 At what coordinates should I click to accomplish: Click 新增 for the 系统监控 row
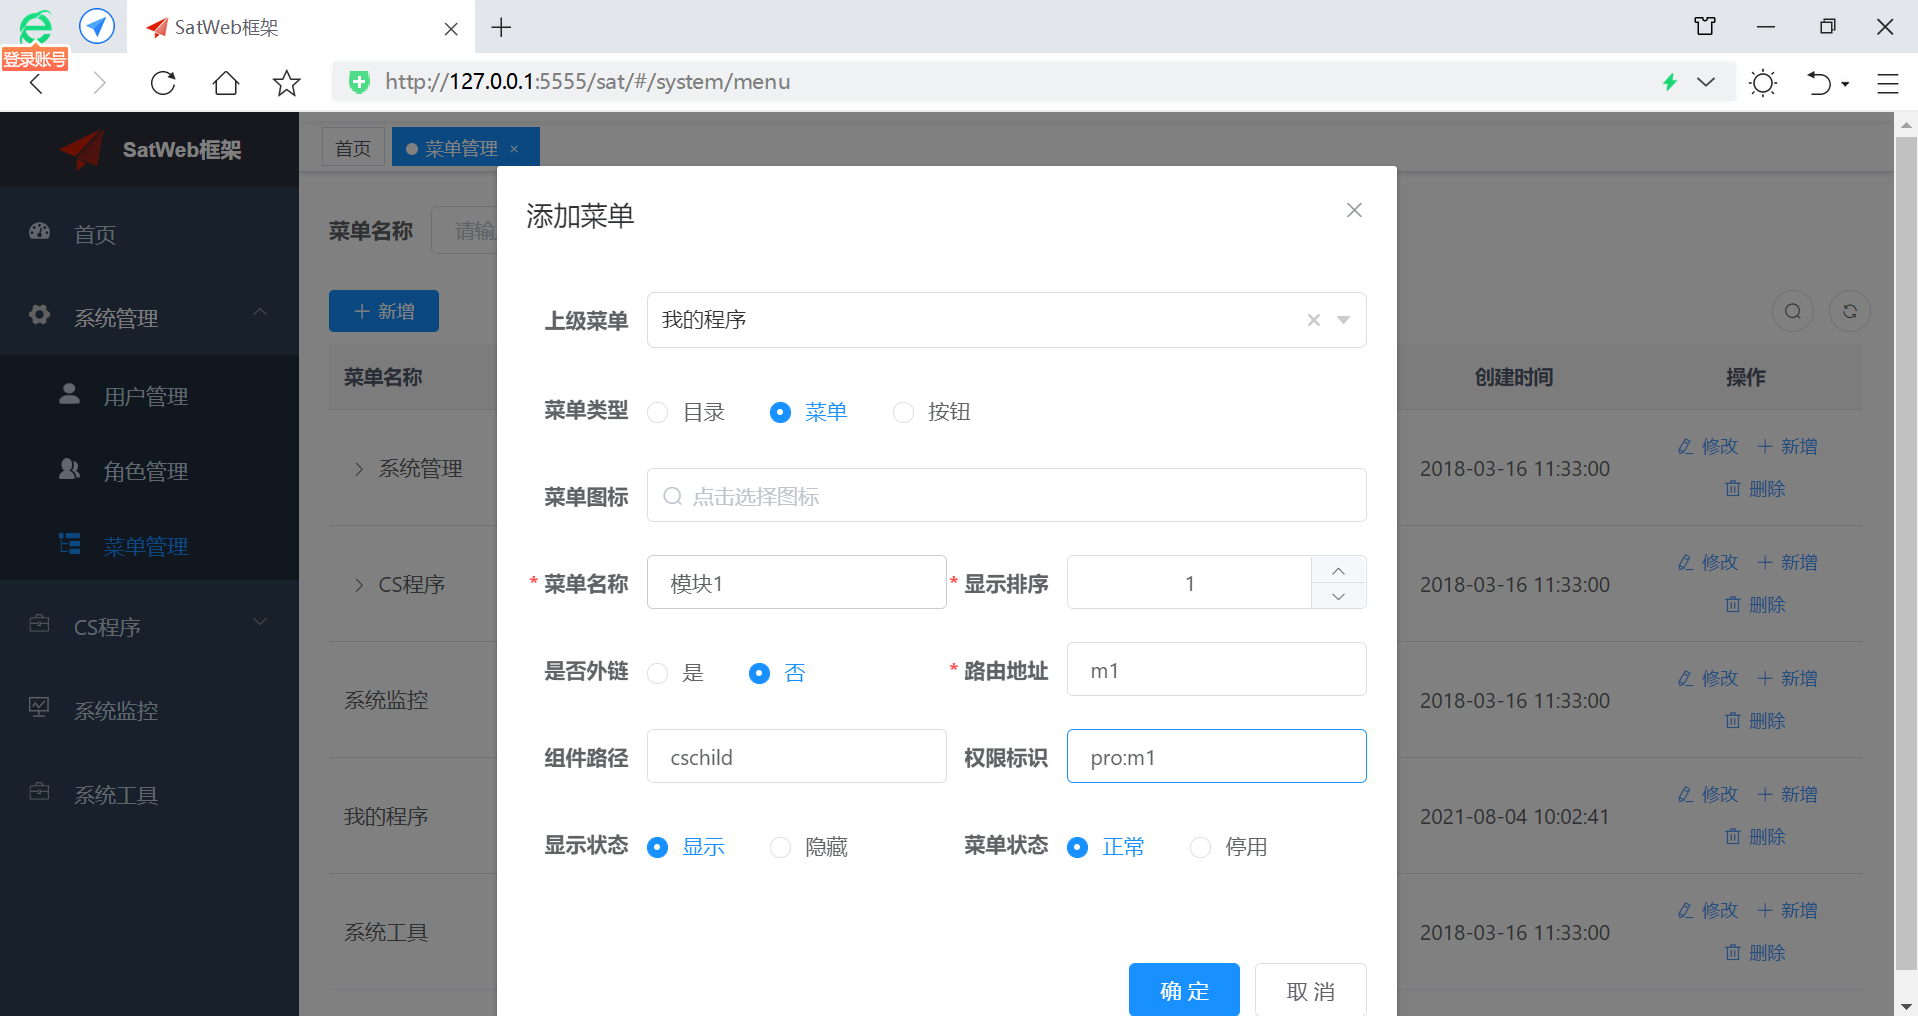click(x=1788, y=678)
